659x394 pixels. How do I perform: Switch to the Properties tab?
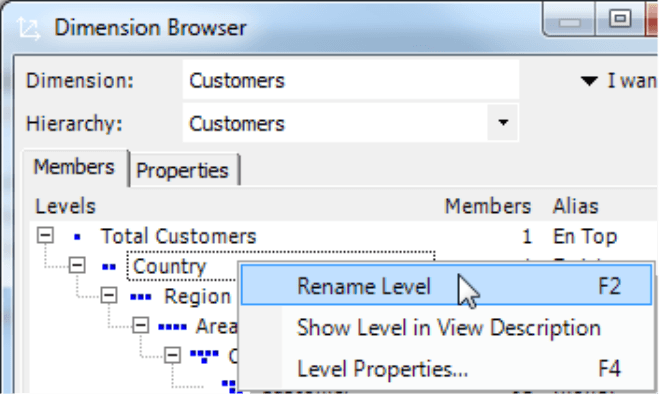click(x=183, y=171)
